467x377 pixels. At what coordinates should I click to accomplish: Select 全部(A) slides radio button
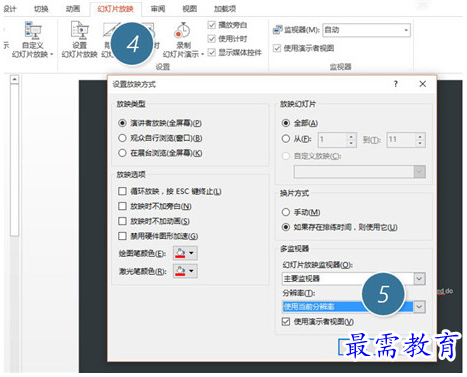(286, 123)
